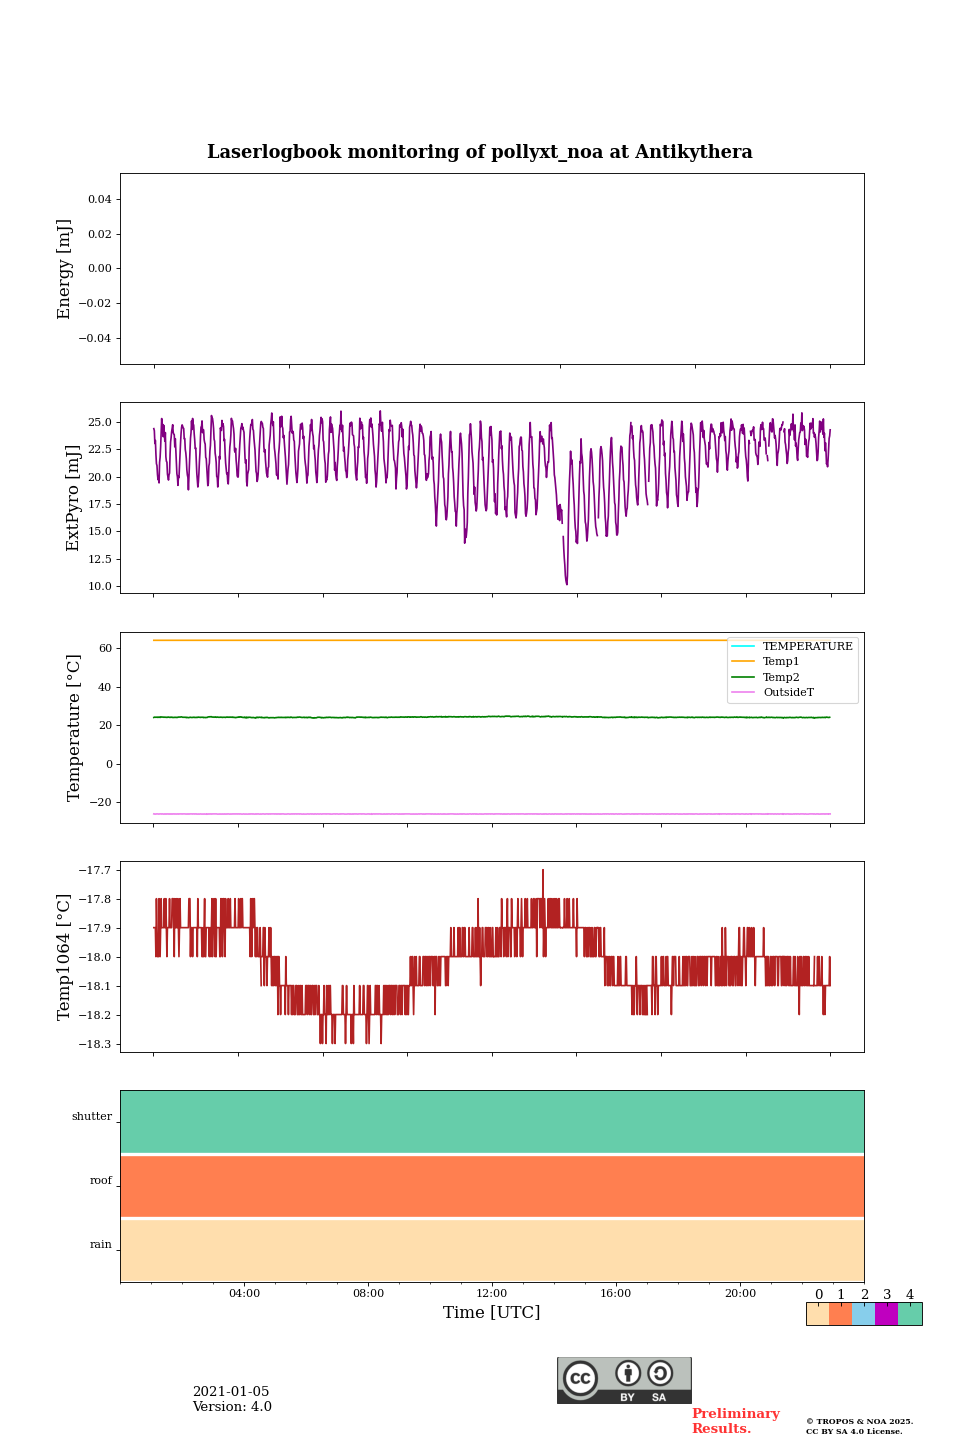The height and width of the screenshot is (1440, 960).
Task: Click the red 'Preliminary Results.' text
Action: point(736,1421)
